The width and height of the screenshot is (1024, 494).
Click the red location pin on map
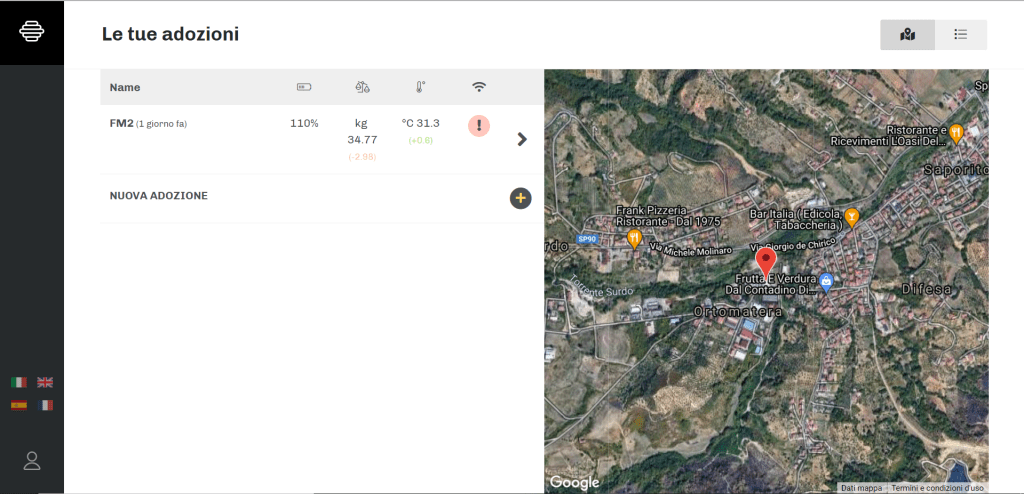click(766, 262)
